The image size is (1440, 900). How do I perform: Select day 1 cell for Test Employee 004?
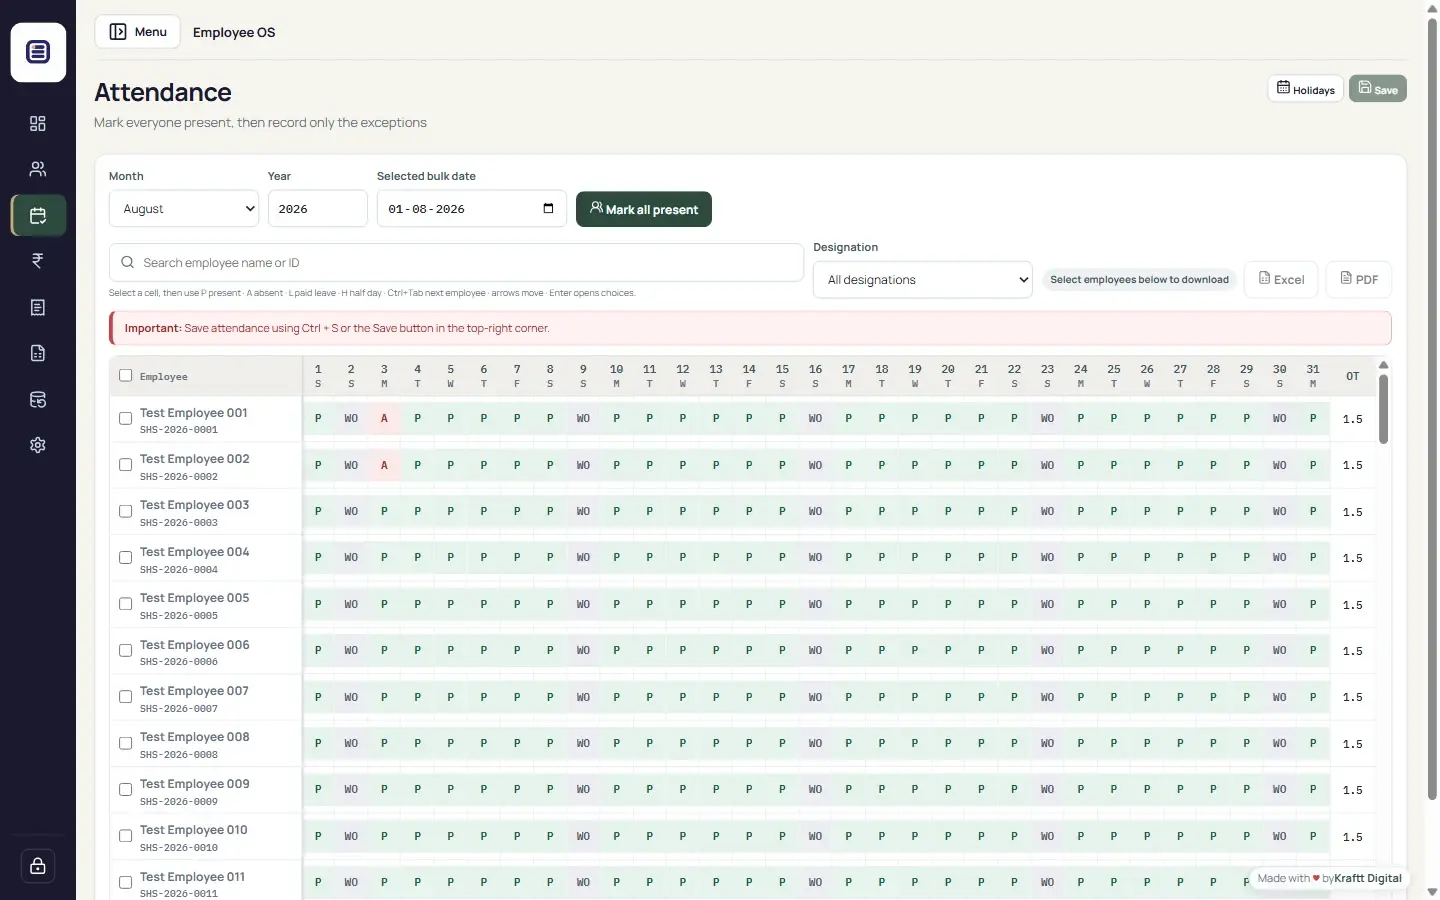[318, 558]
